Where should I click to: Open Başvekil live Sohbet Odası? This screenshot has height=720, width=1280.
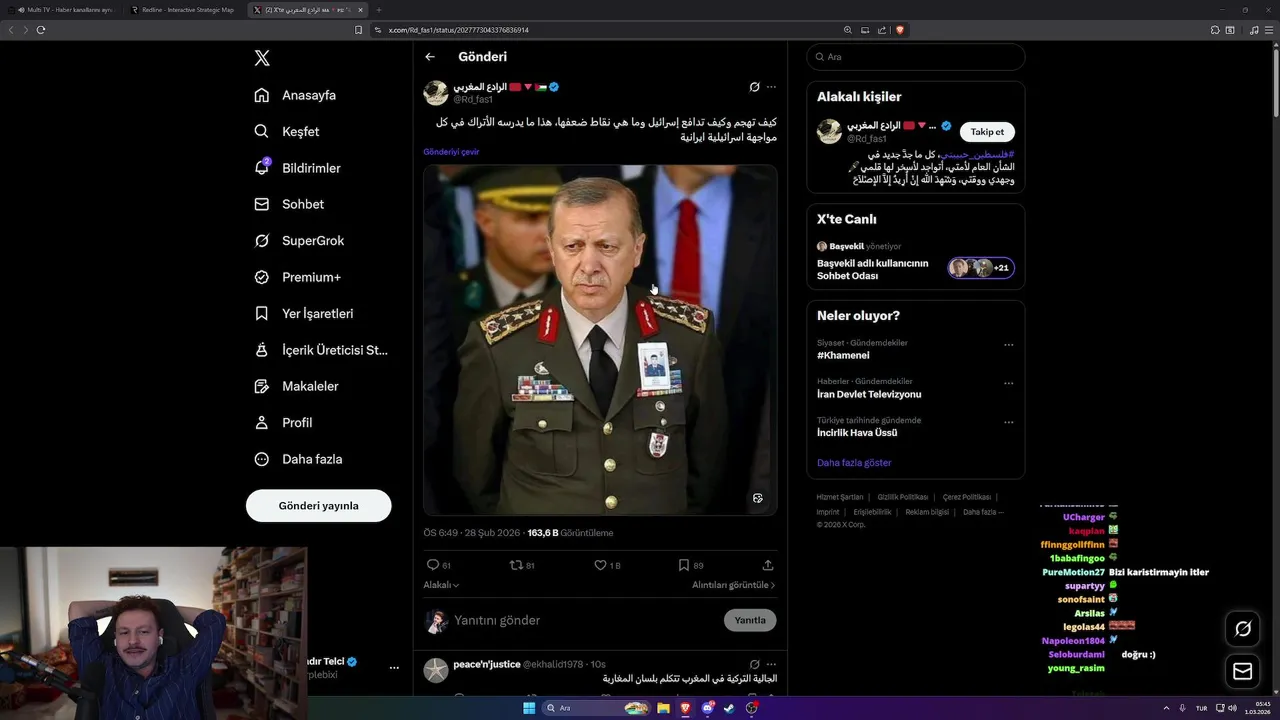coord(915,262)
